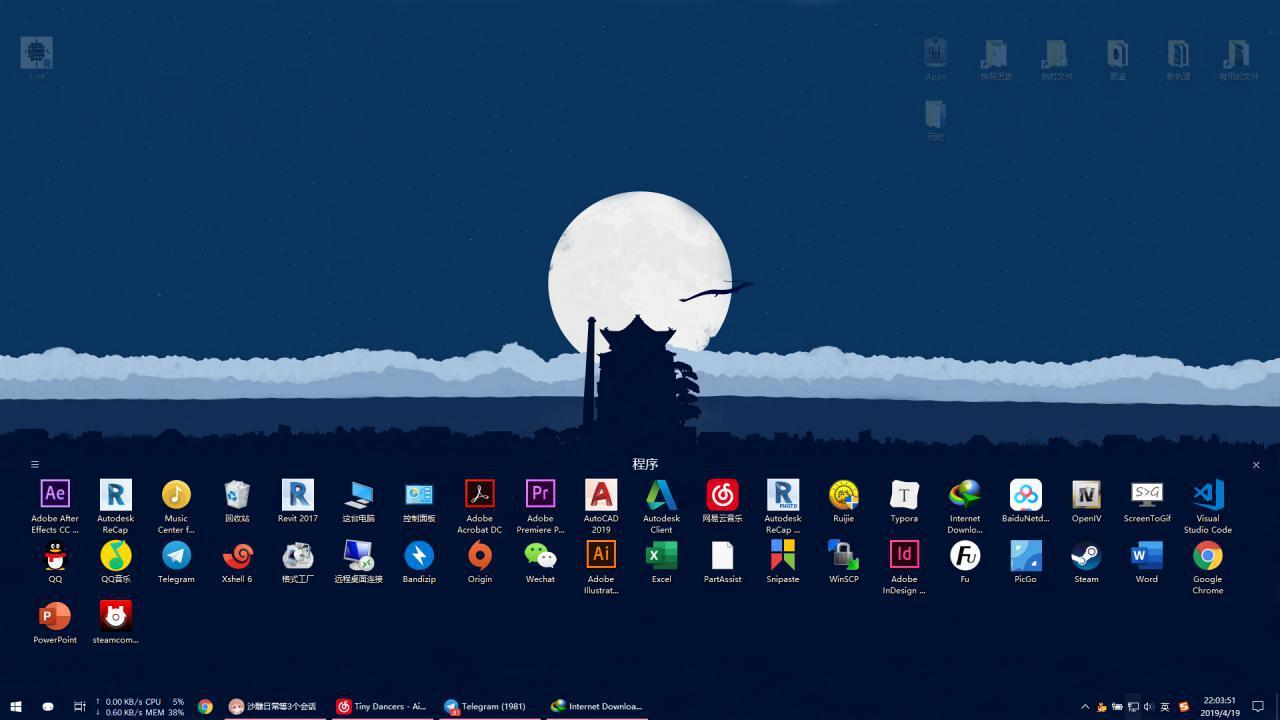
Task: Open the program panel hamburger menu
Action: coord(34,464)
